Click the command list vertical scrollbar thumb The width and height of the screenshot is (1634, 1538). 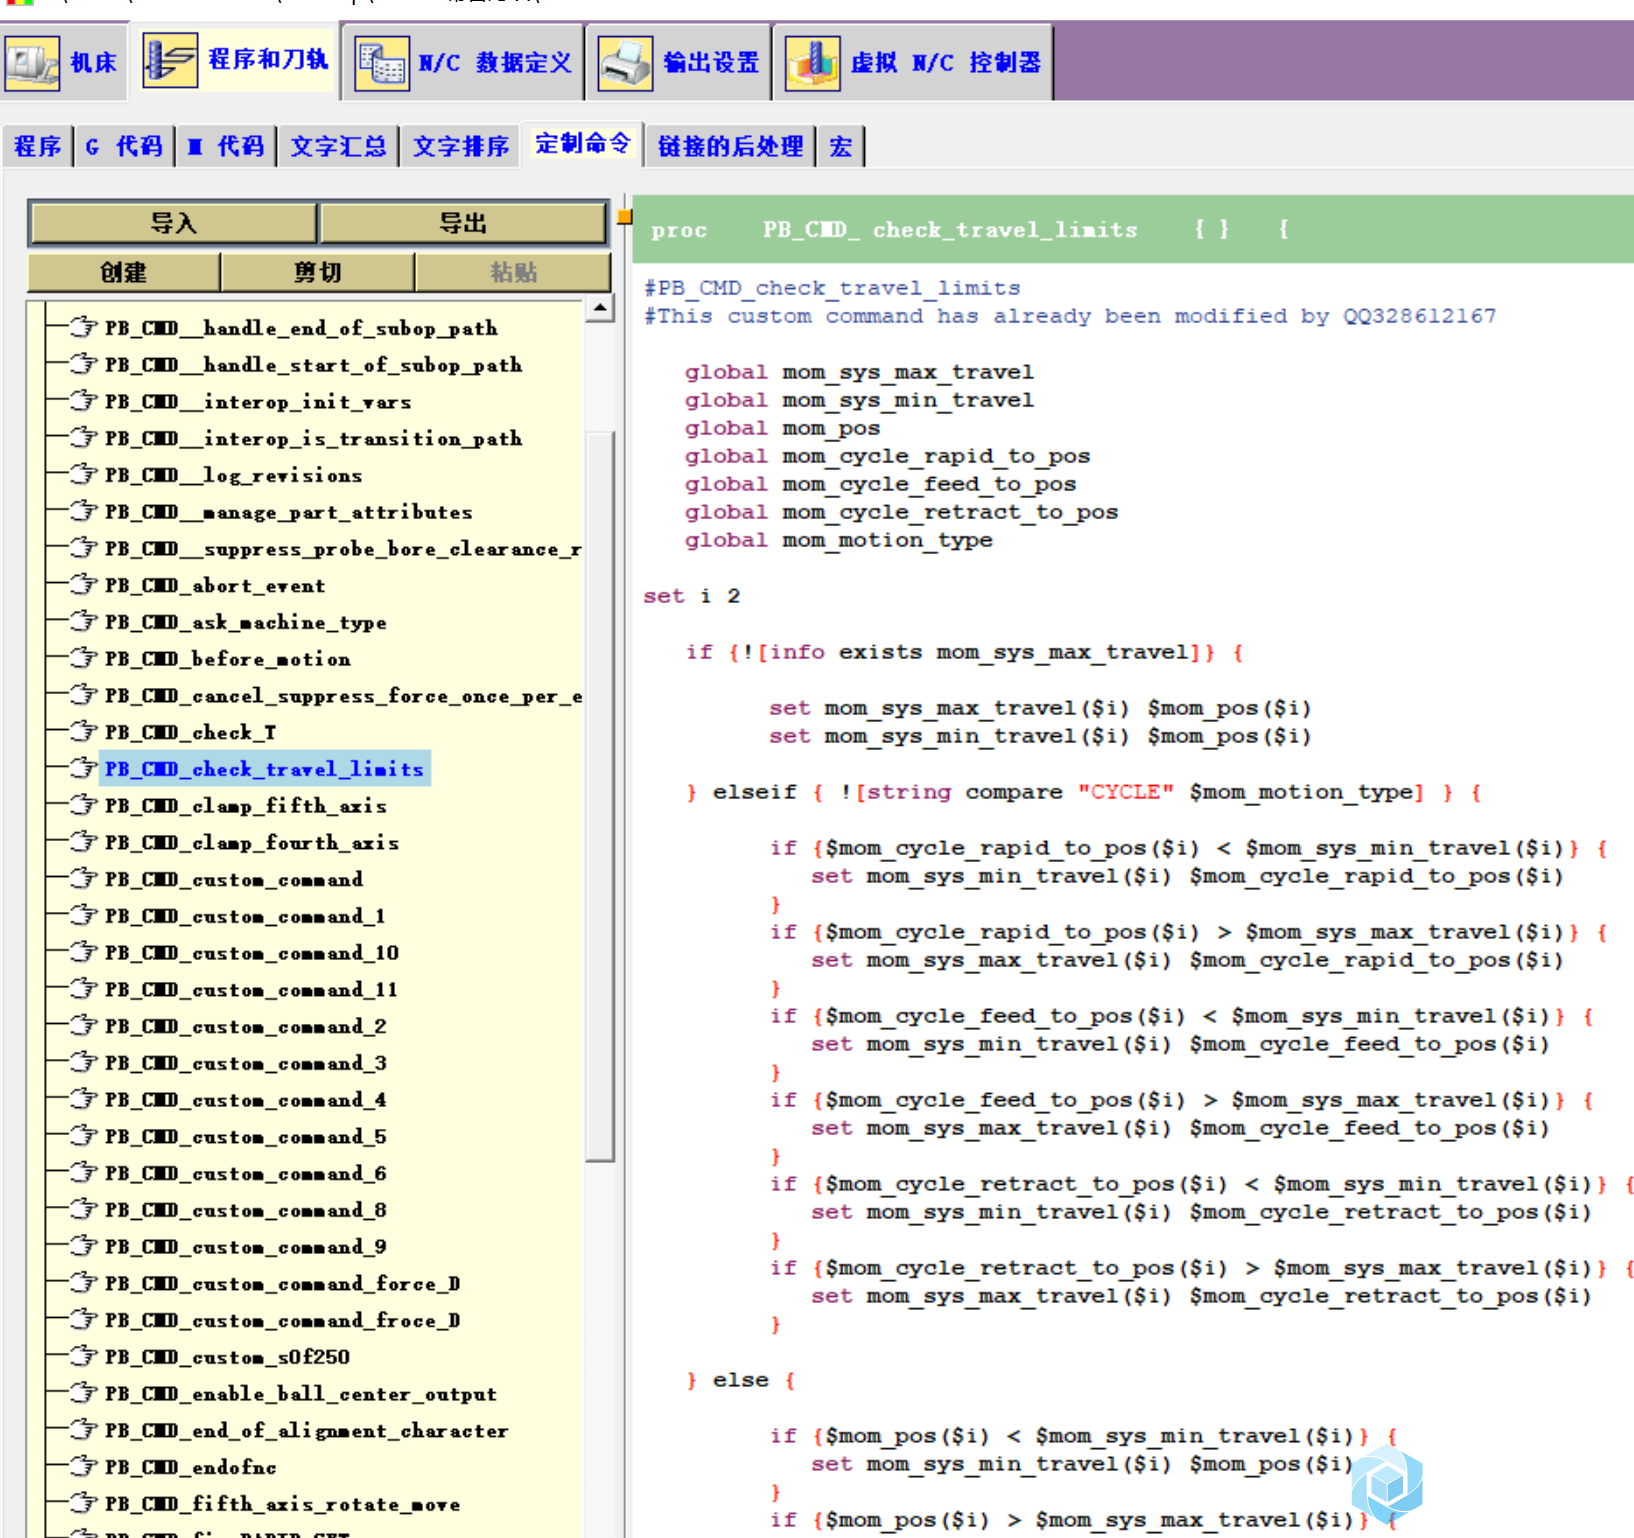pos(599,796)
